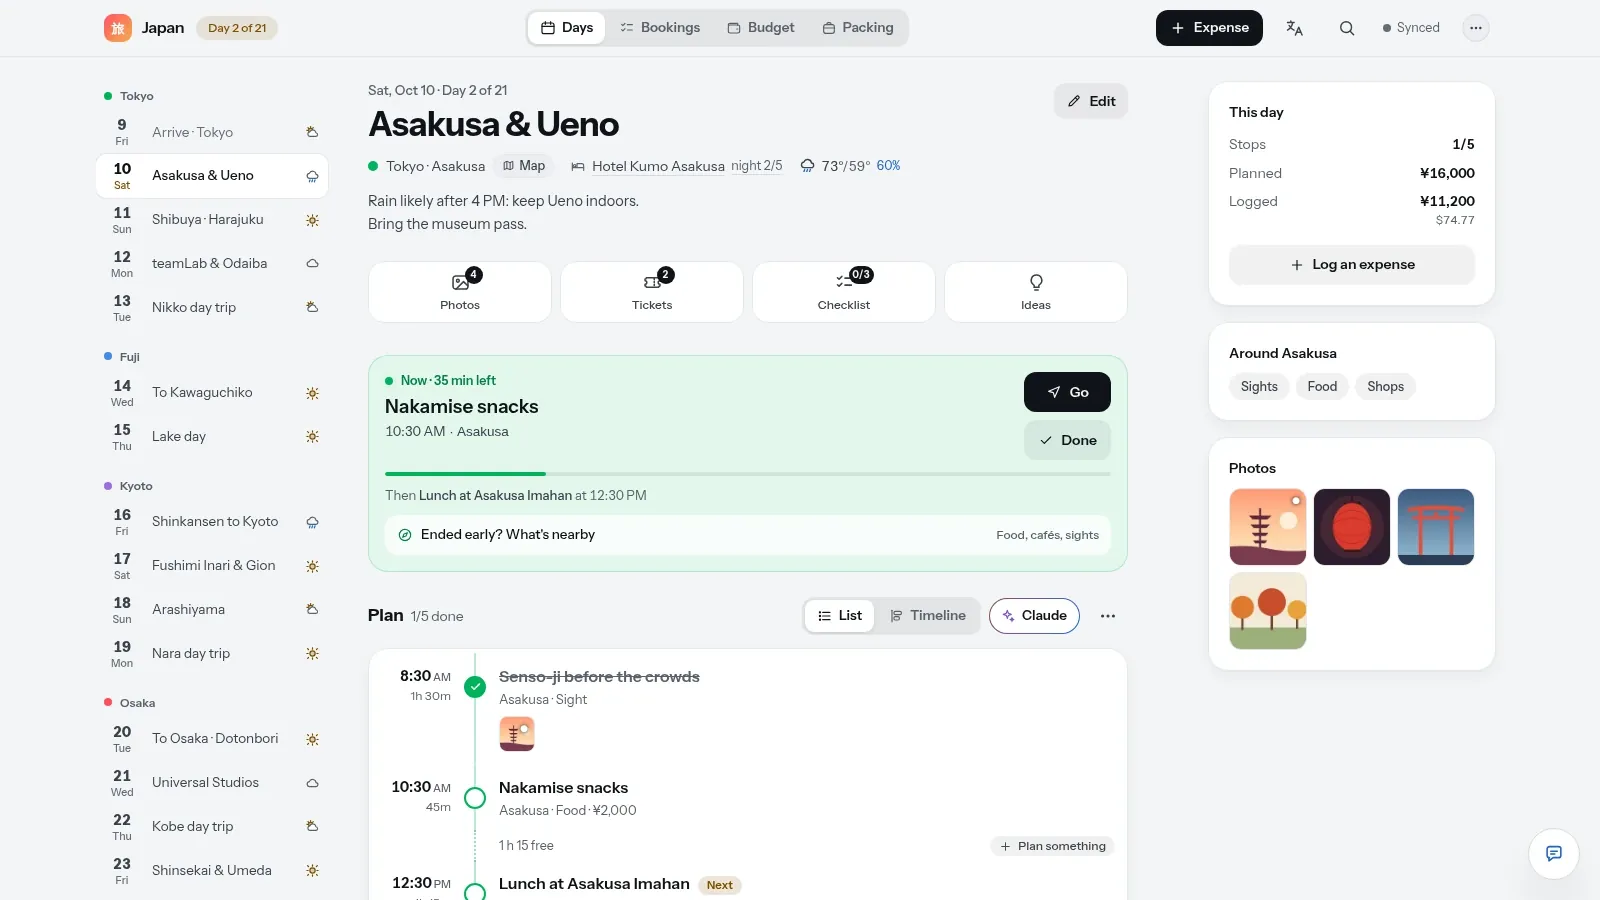Open Map for Tokyo Asakusa
Viewport: 1600px width, 900px height.
click(x=524, y=166)
